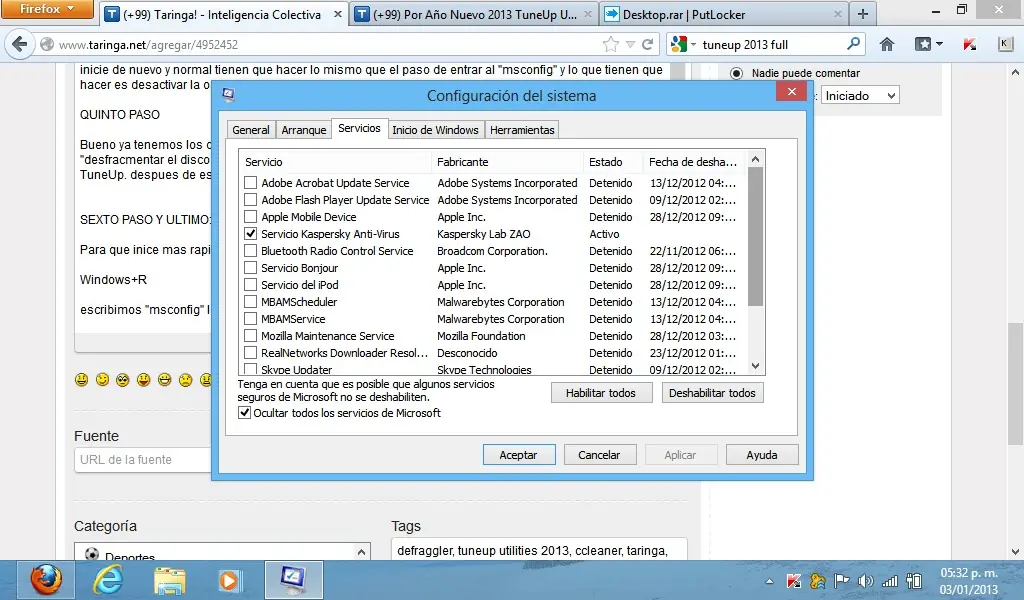Open the Iniciado dropdown
The image size is (1024, 600).
pos(859,95)
